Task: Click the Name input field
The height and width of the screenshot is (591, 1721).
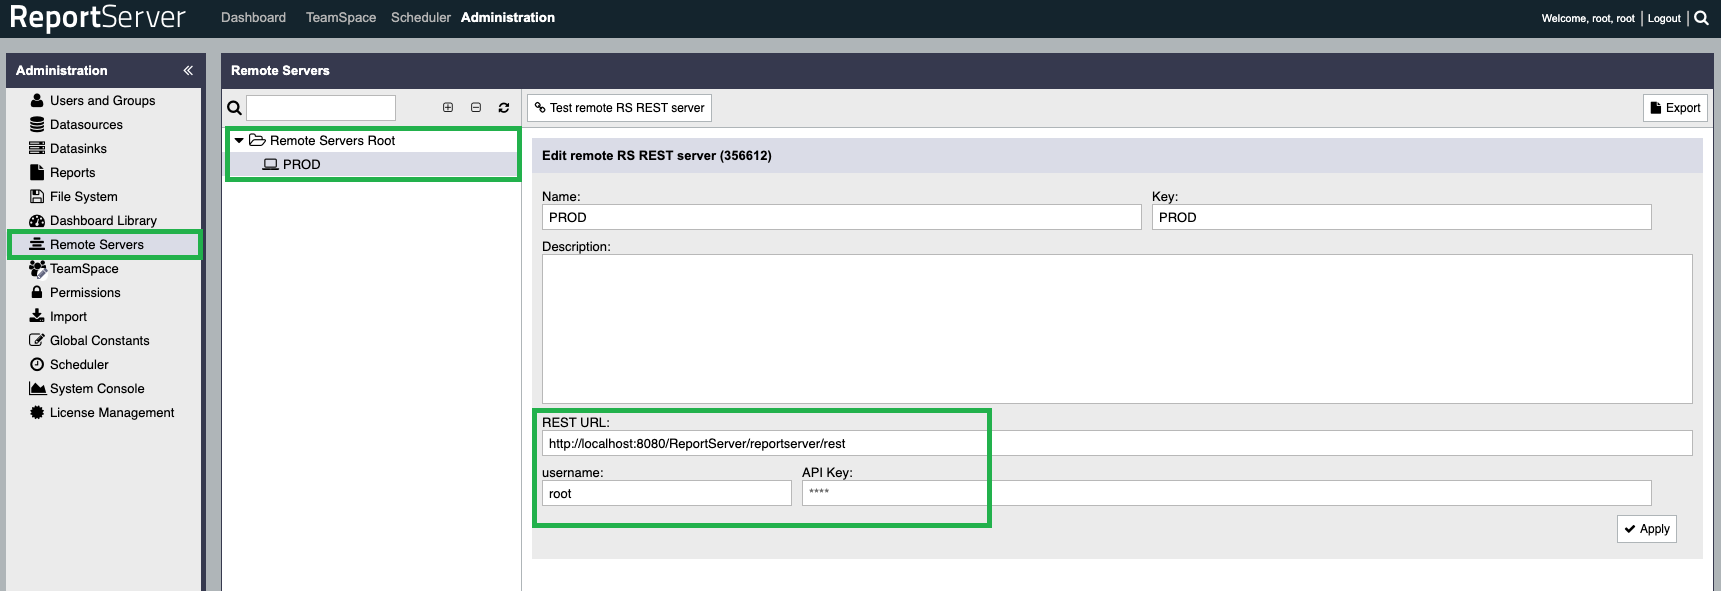Action: click(842, 217)
